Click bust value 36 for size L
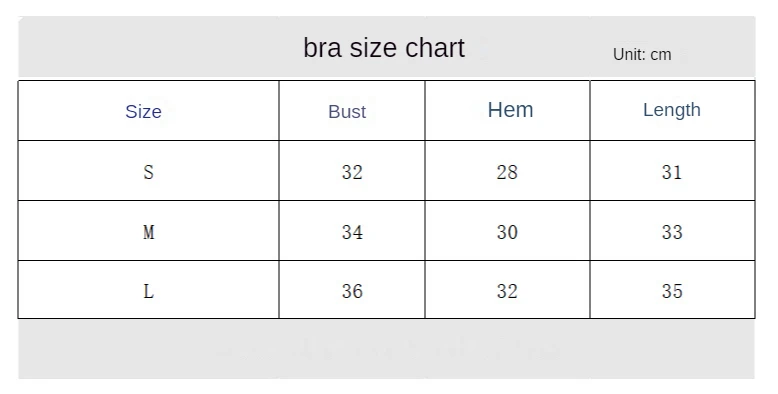This screenshot has width=778, height=394. (352, 291)
